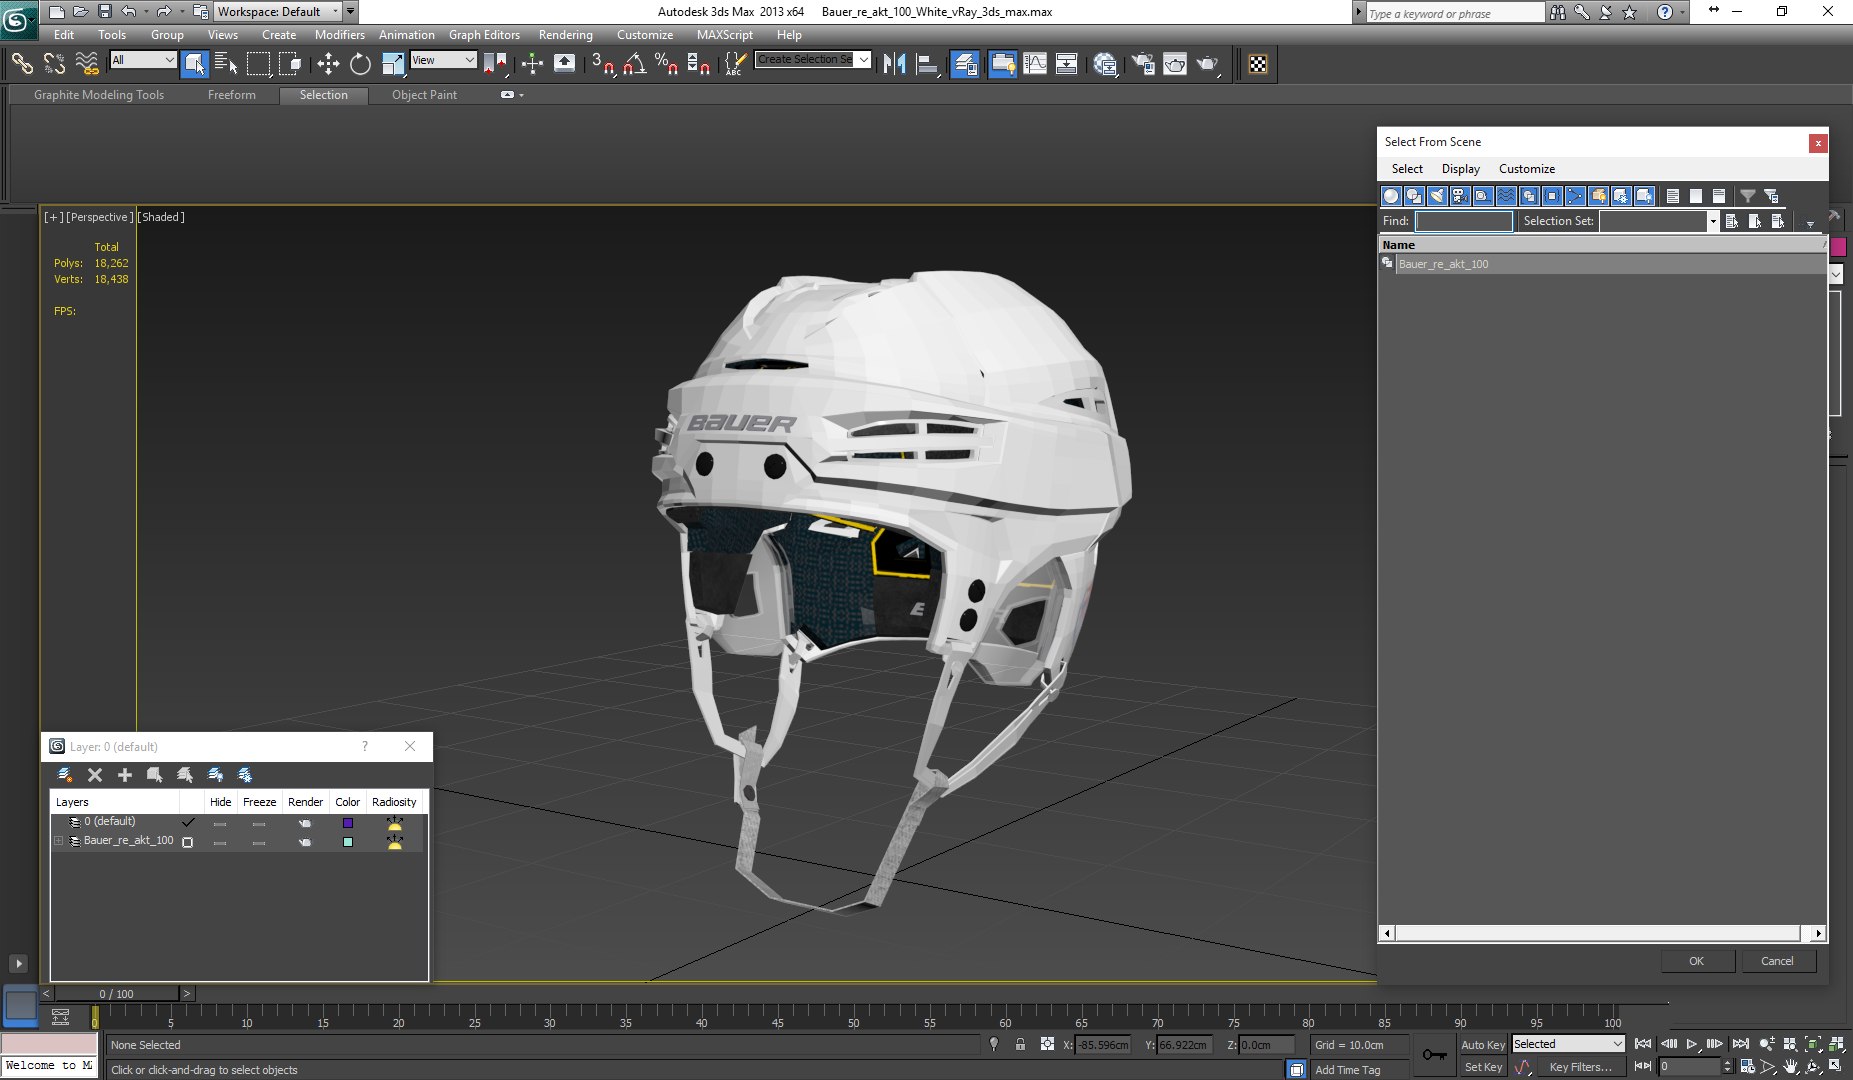Activate Select and Move tool
The image size is (1853, 1080).
[x=328, y=64]
